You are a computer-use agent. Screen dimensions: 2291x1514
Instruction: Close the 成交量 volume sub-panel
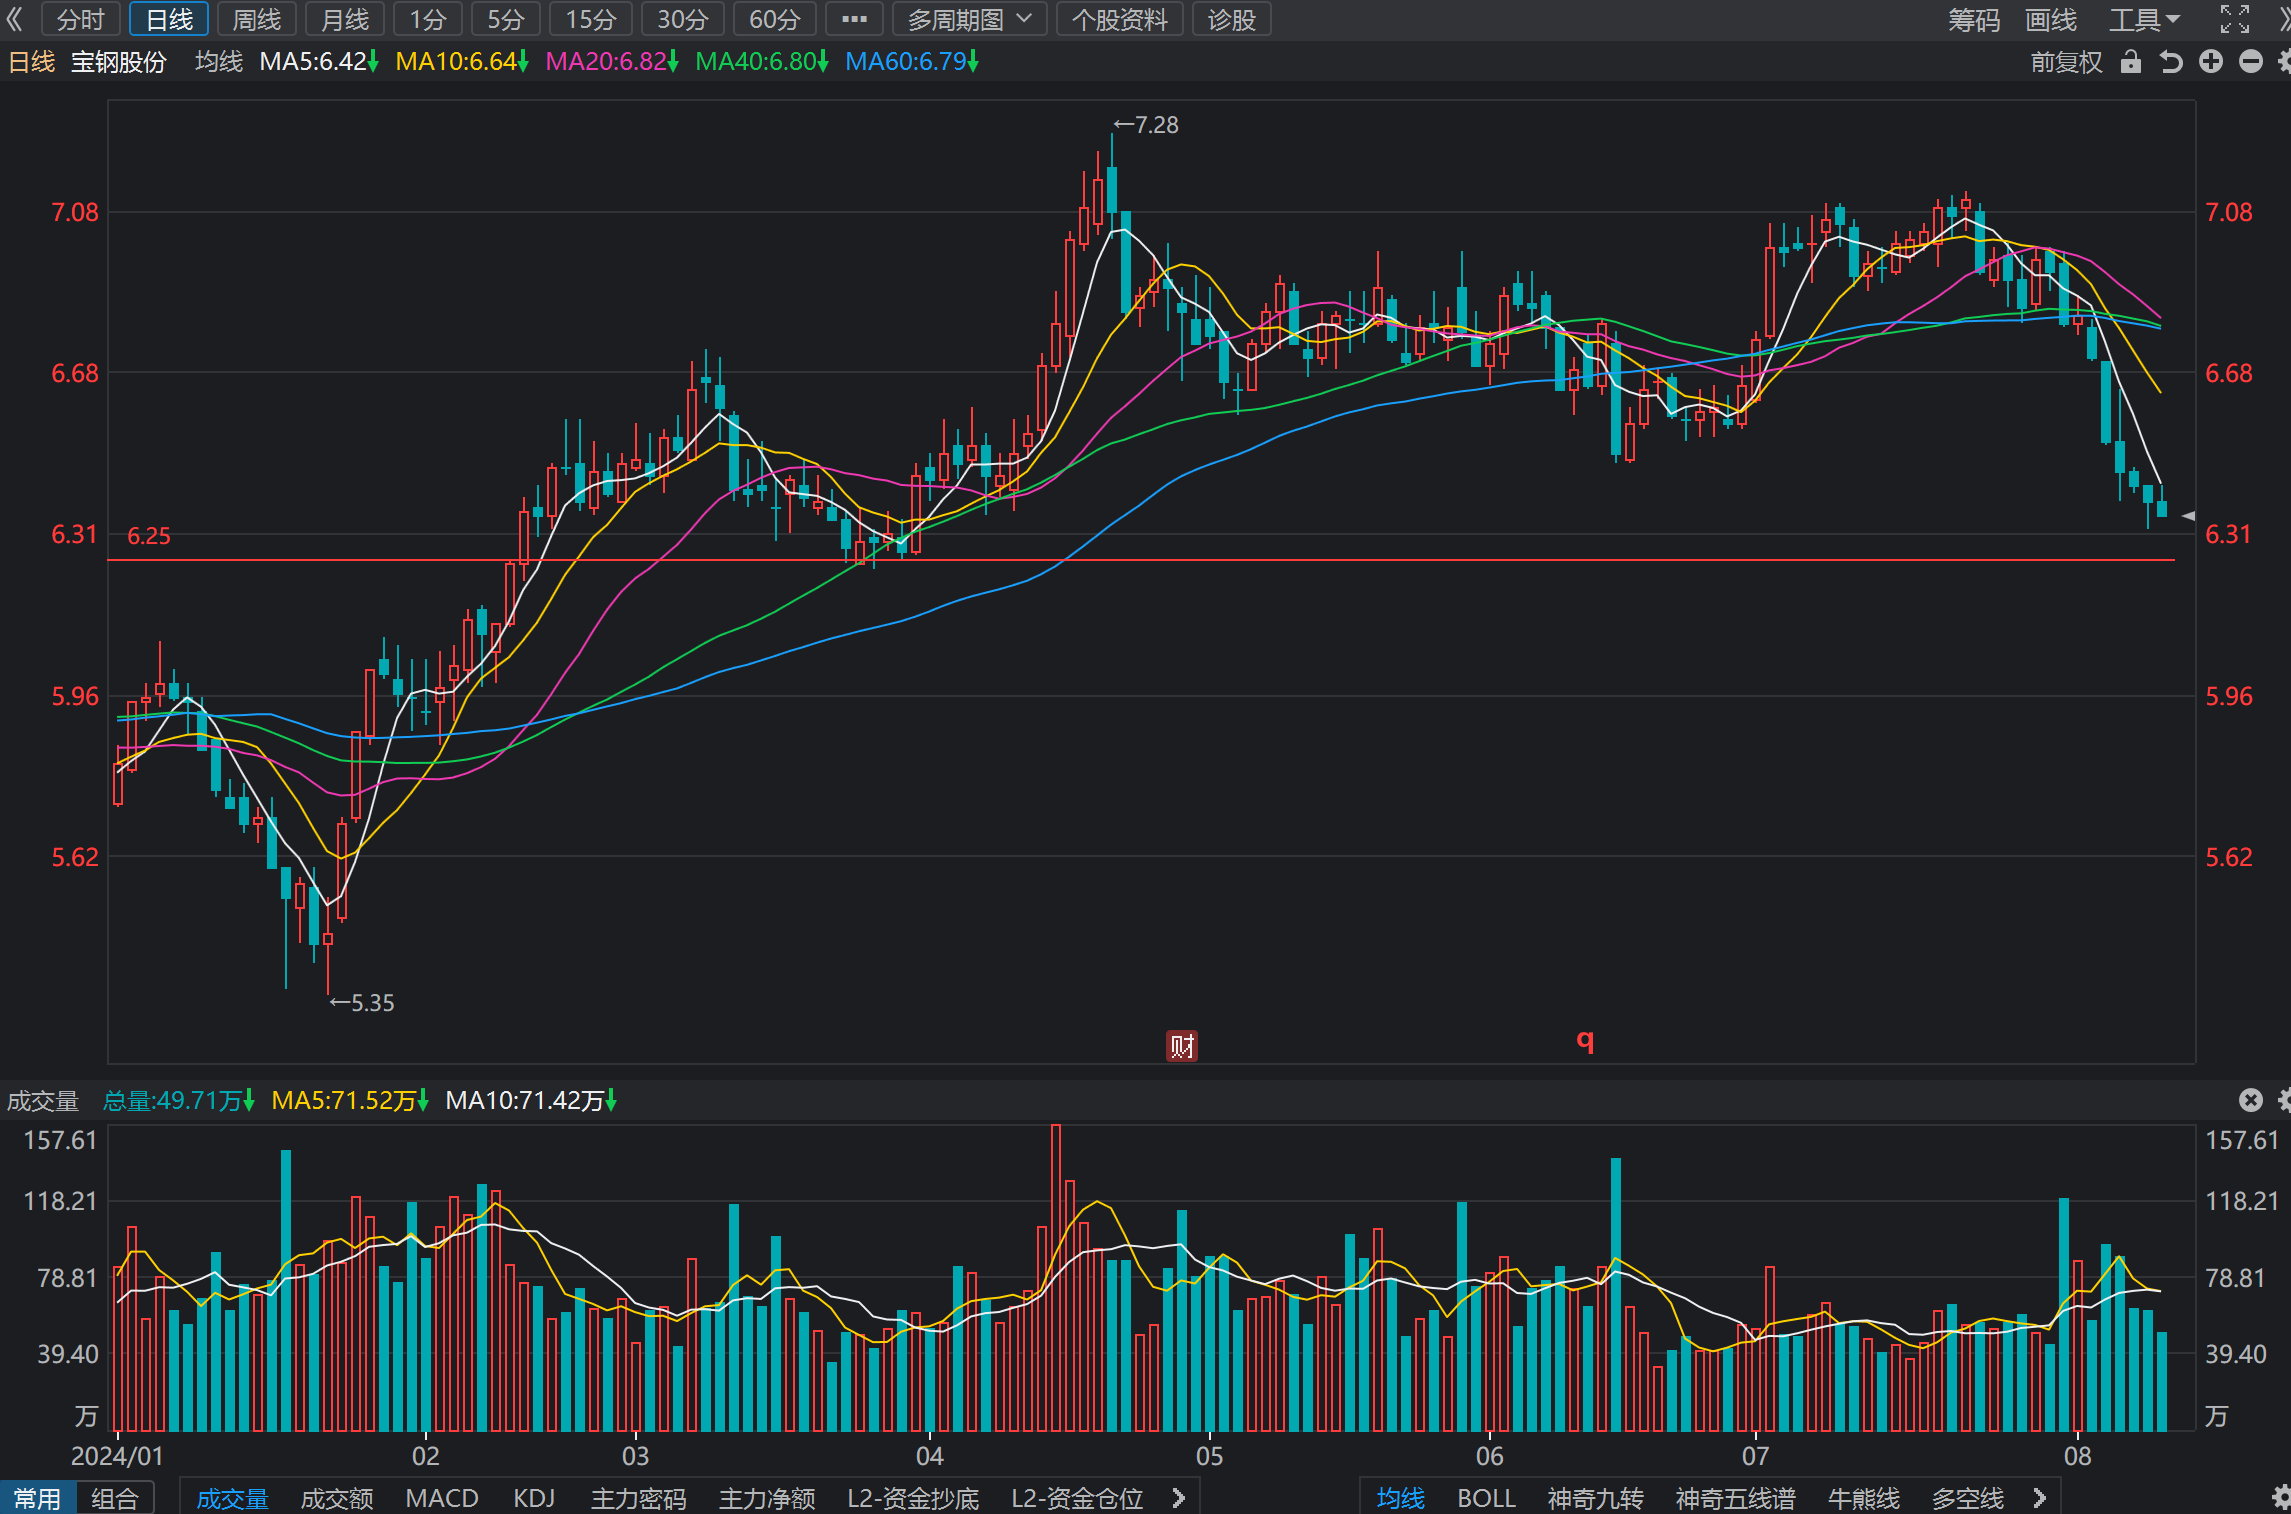(x=2251, y=1100)
